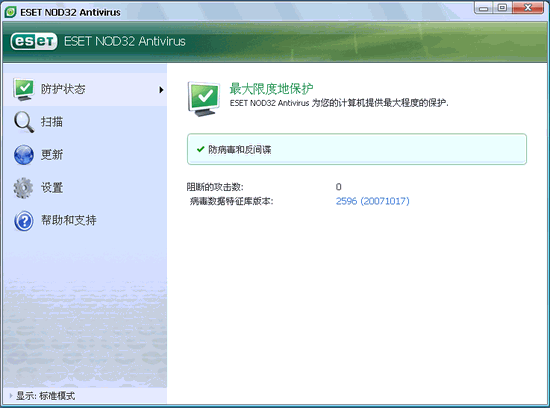550x408 pixels.
Task: Close the ESET NOD32 Antivirus window
Action: point(528,8)
